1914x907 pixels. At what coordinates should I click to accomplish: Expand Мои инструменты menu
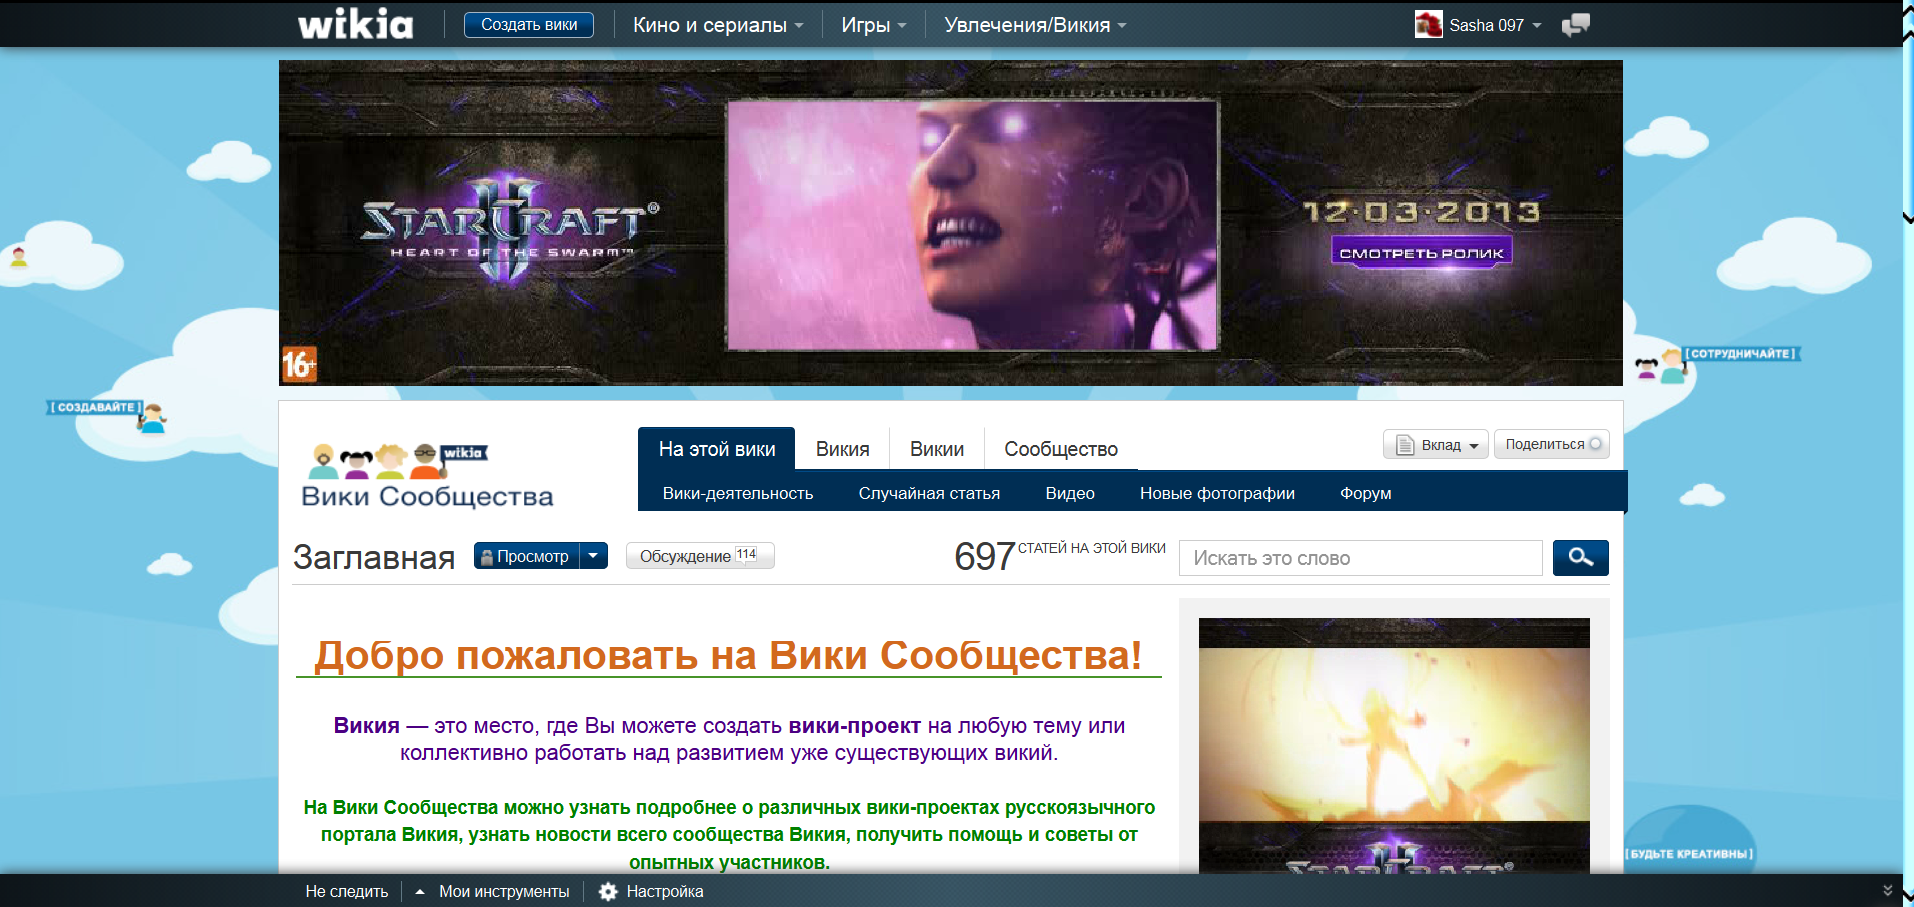point(492,891)
